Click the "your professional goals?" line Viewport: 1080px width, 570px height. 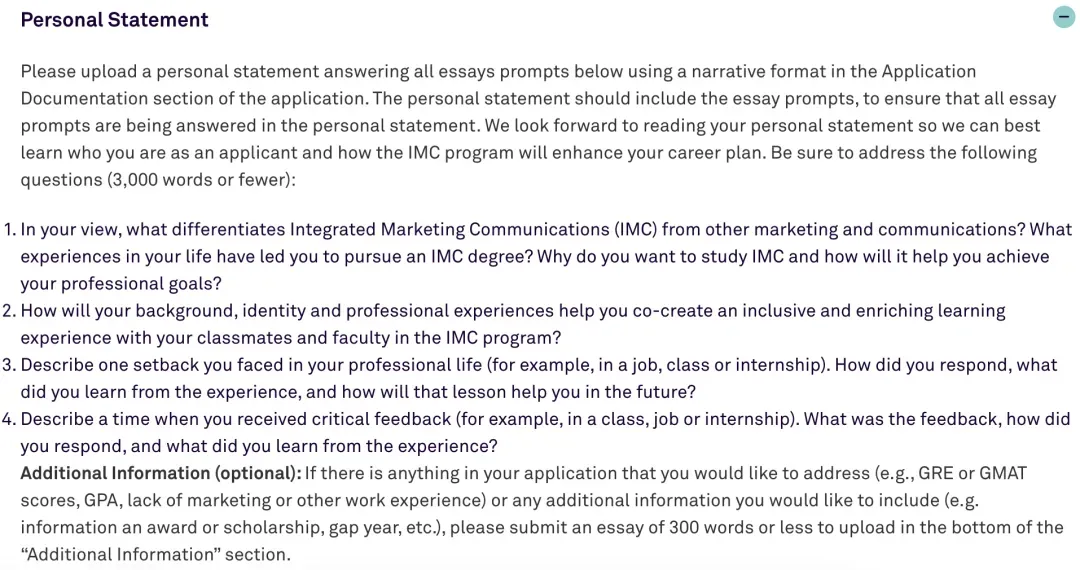coord(121,284)
